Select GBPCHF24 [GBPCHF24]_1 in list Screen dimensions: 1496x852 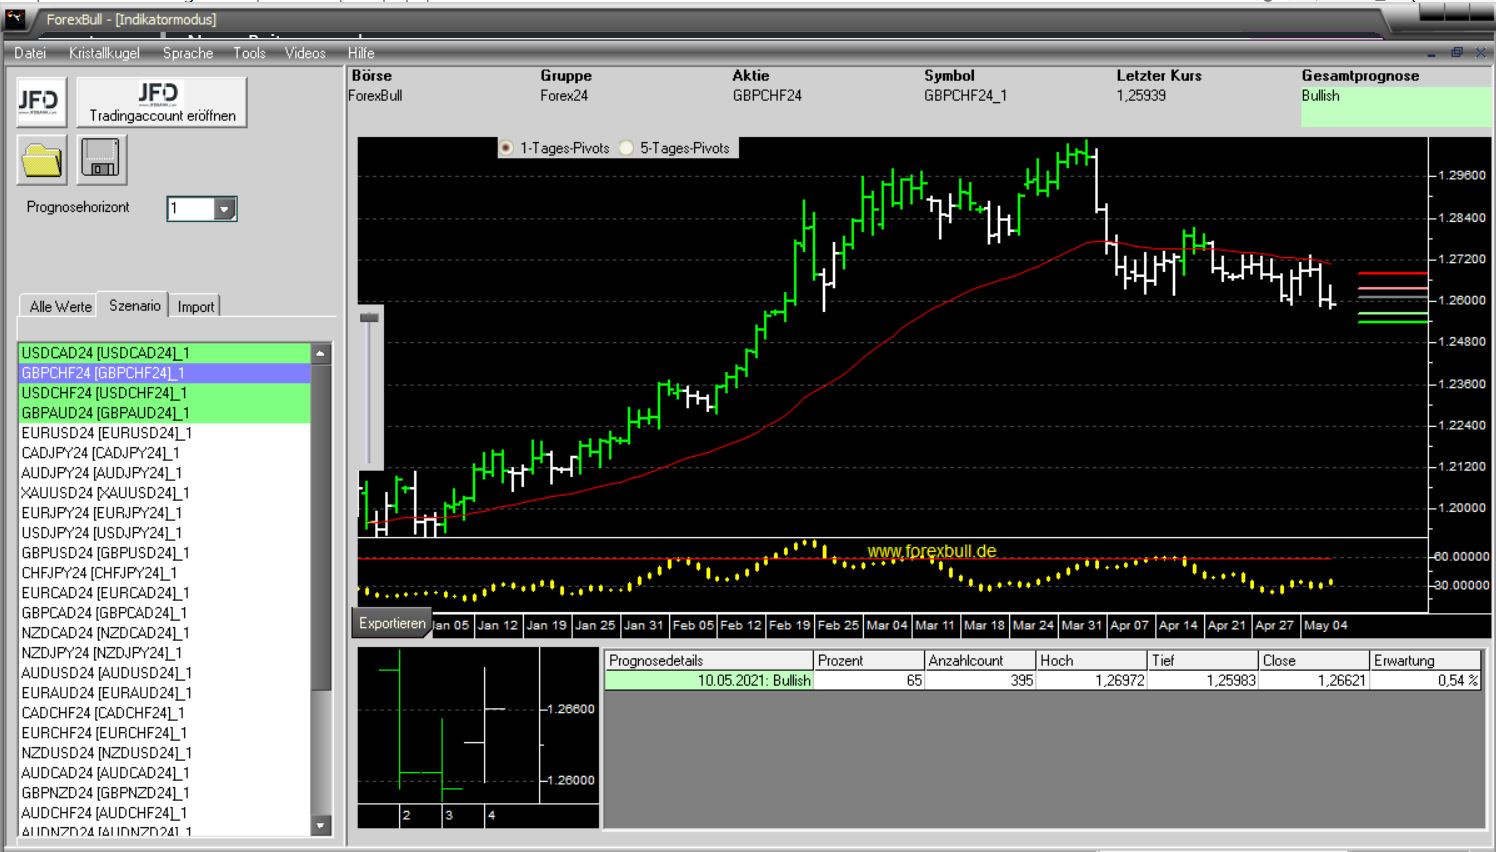click(x=165, y=373)
